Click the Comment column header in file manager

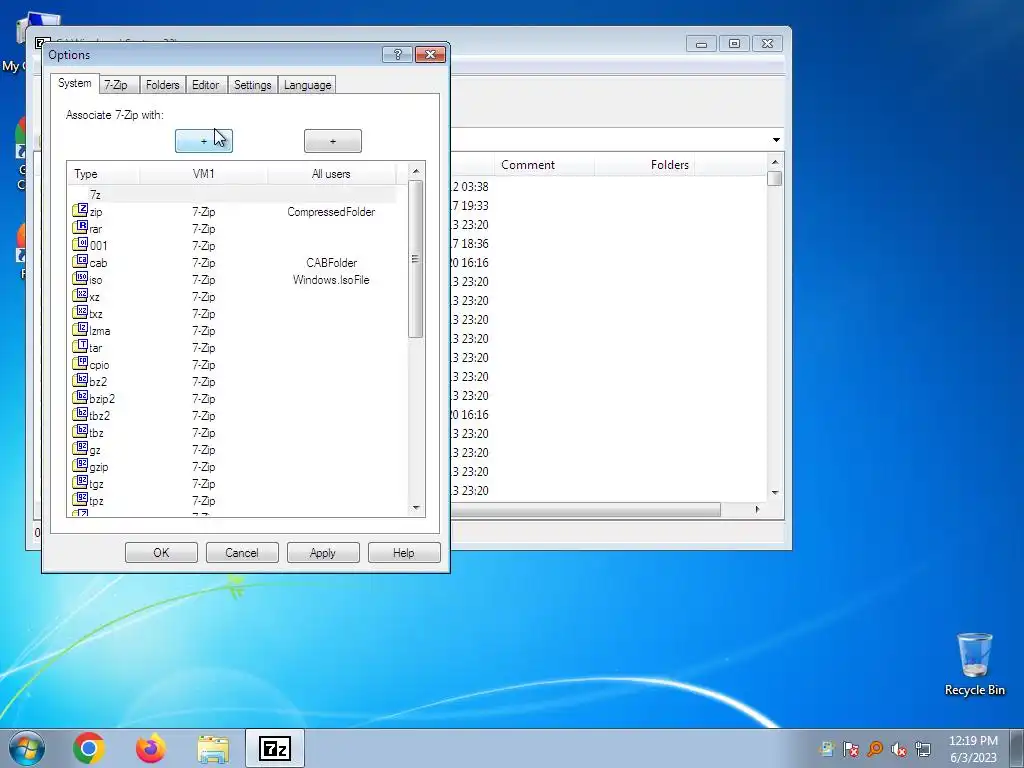543,165
